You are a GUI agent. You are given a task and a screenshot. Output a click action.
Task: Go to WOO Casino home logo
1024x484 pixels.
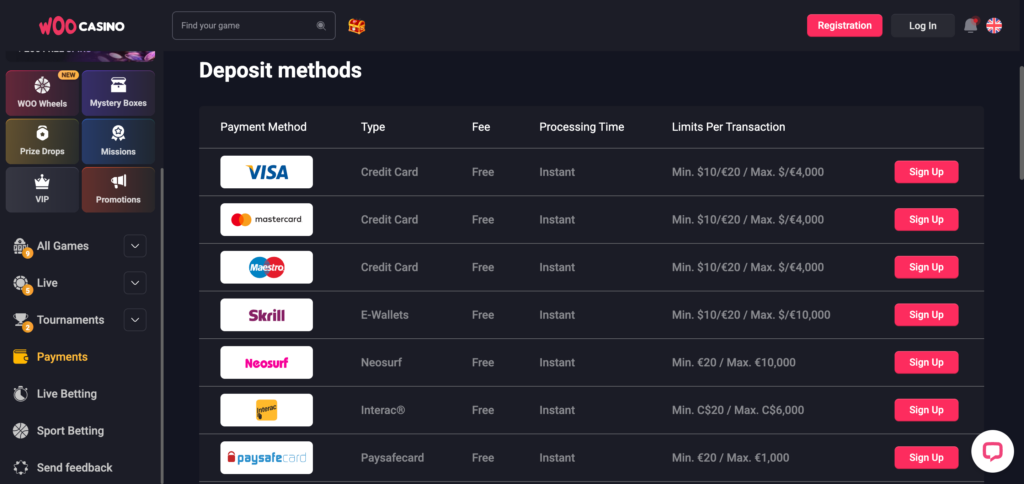(x=82, y=26)
